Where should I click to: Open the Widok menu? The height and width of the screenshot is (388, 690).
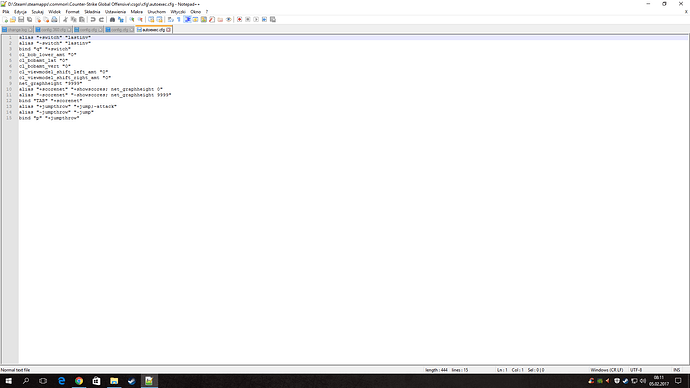54,12
